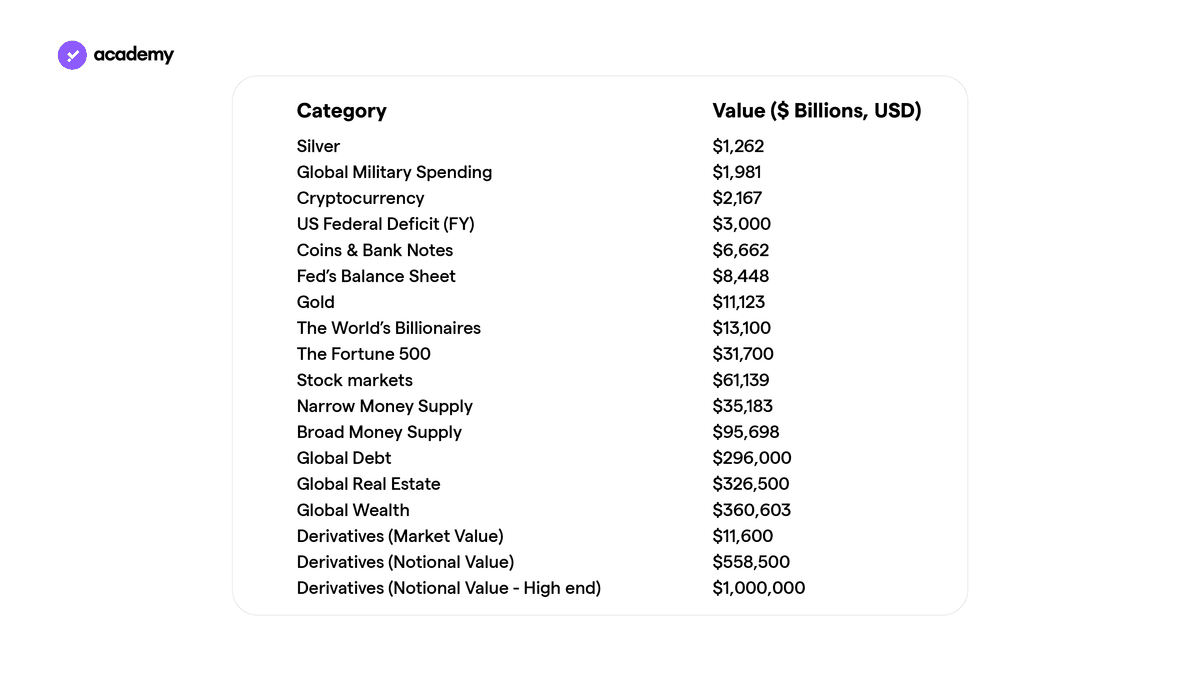This screenshot has height=675, width=1200.
Task: Click the Gold value $11,123
Action: [740, 302]
